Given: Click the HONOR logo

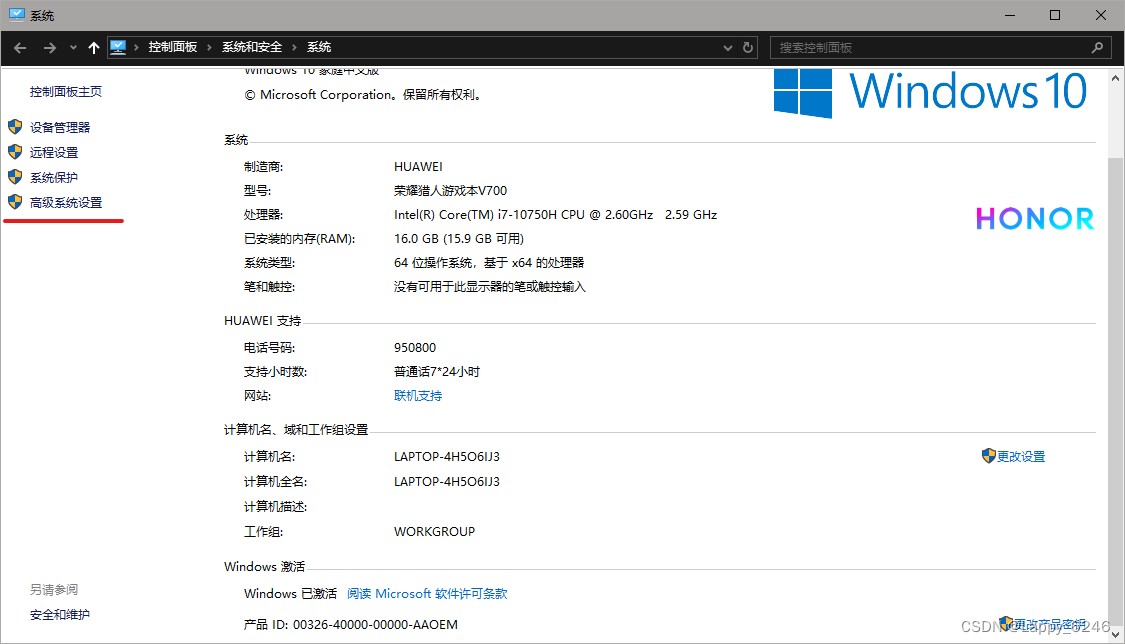Looking at the screenshot, I should coord(1035,219).
